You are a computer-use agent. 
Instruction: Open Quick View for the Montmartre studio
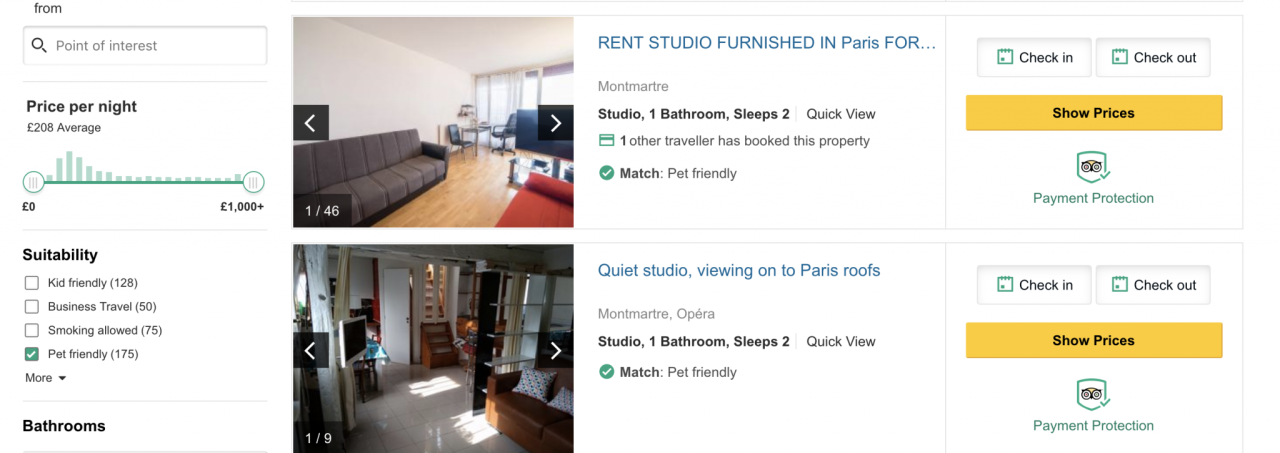point(841,114)
